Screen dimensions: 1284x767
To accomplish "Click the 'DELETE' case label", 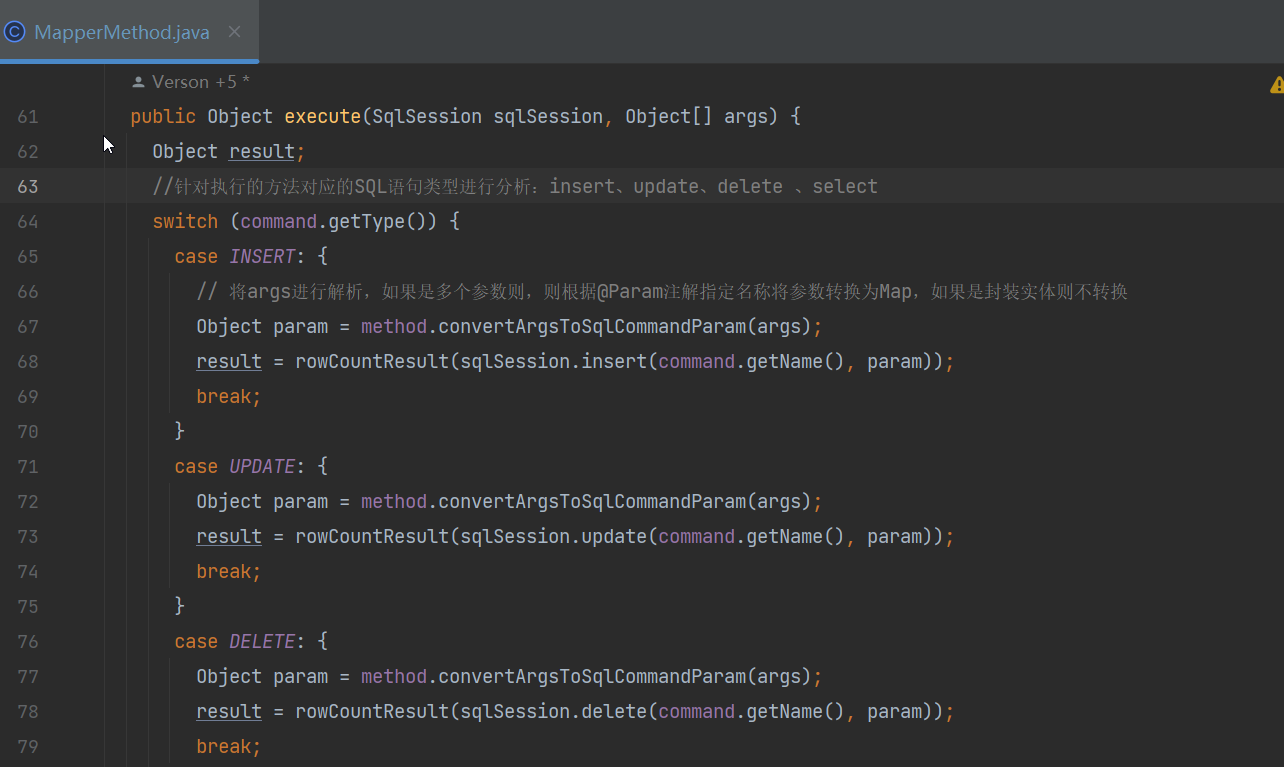I will [262, 642].
